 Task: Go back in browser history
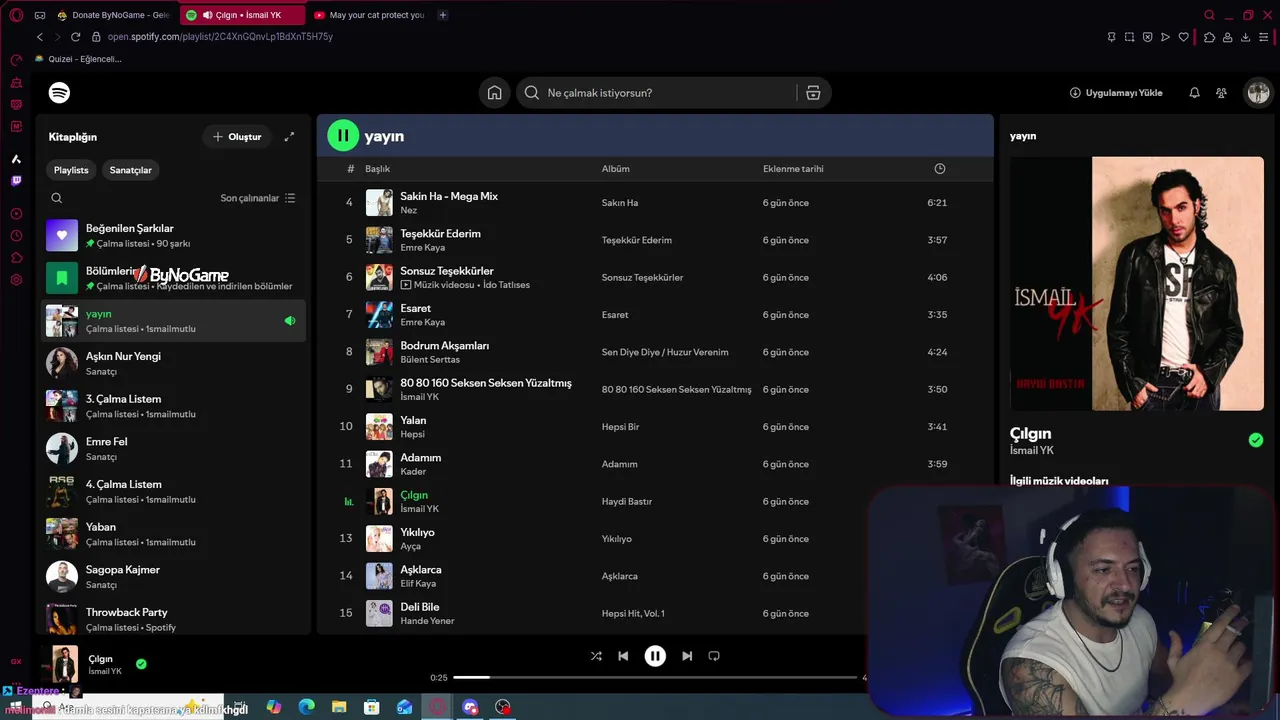(x=40, y=37)
